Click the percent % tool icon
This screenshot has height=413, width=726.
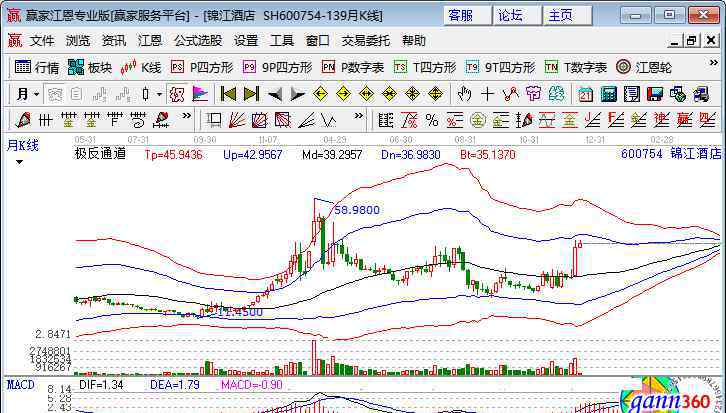(x=432, y=120)
